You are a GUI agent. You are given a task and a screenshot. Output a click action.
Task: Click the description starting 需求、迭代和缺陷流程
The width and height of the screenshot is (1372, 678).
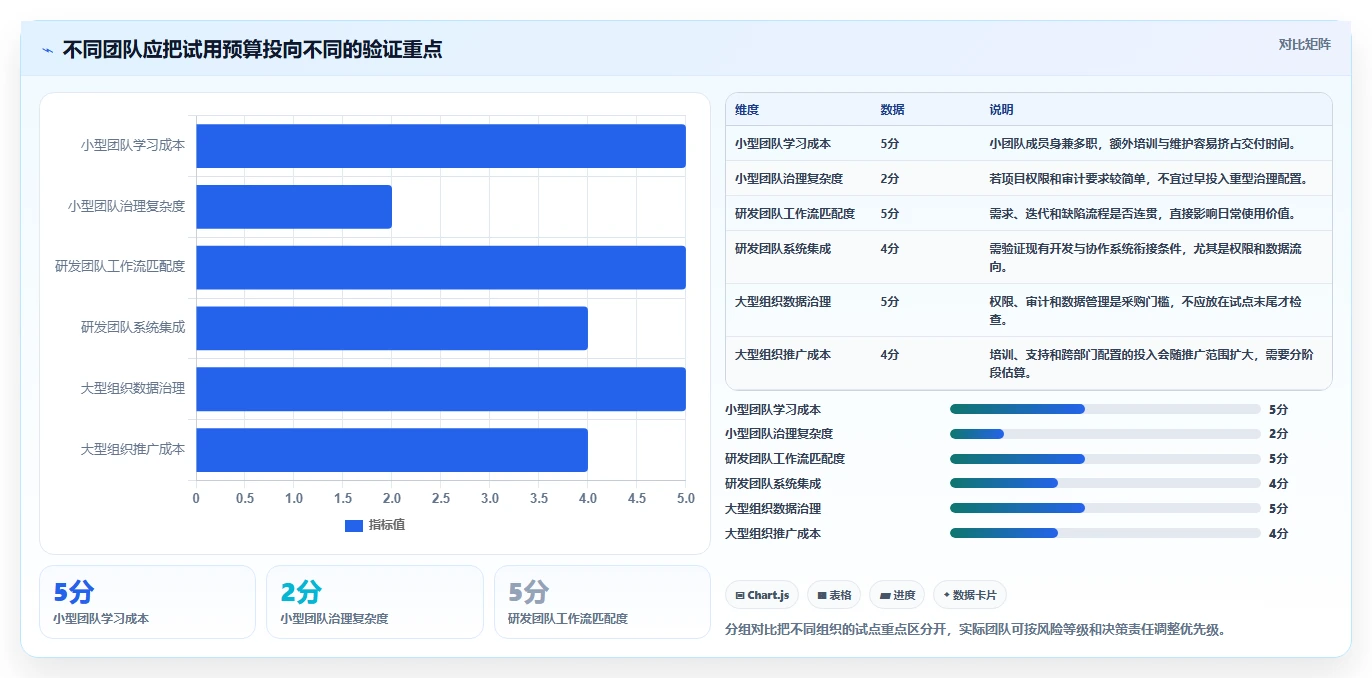(1143, 214)
